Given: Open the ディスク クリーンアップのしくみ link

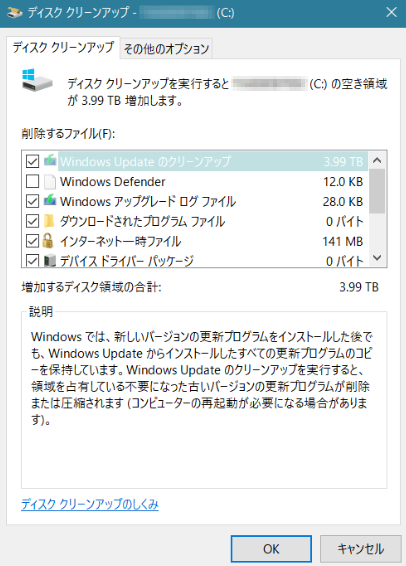Looking at the screenshot, I should click(x=90, y=504).
